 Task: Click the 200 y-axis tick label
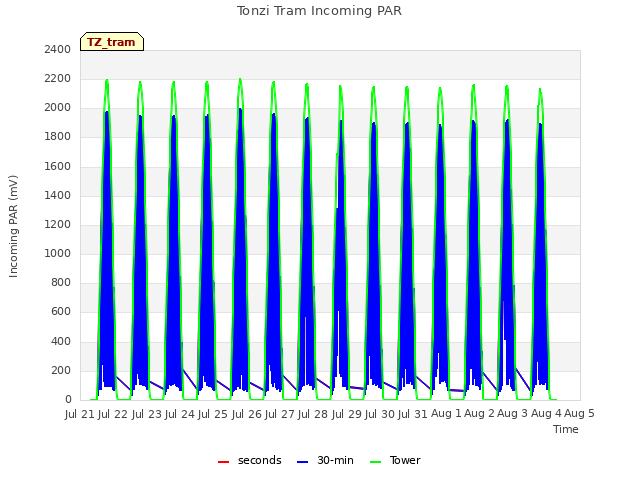pos(61,370)
